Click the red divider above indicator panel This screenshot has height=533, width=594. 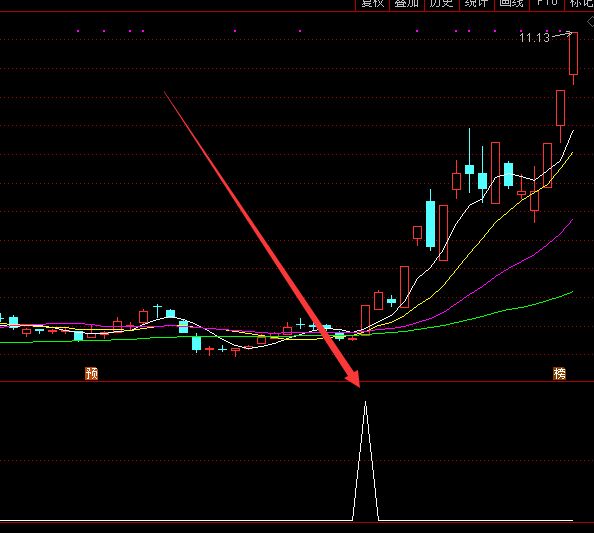click(297, 381)
